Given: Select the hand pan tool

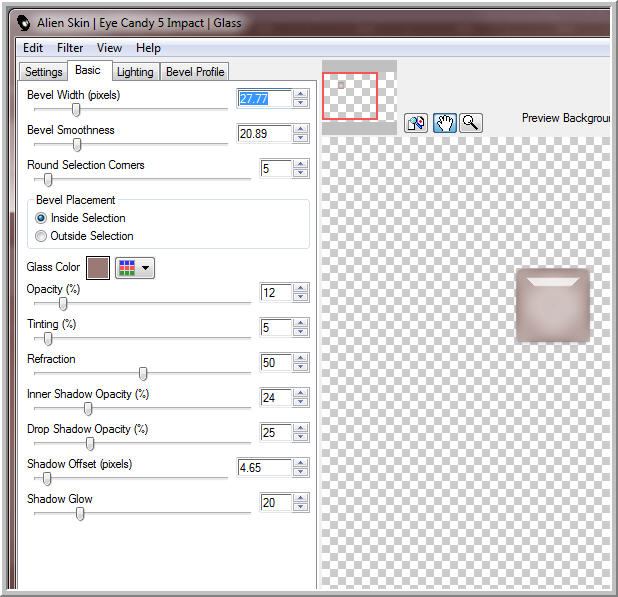Looking at the screenshot, I should pyautogui.click(x=445, y=123).
